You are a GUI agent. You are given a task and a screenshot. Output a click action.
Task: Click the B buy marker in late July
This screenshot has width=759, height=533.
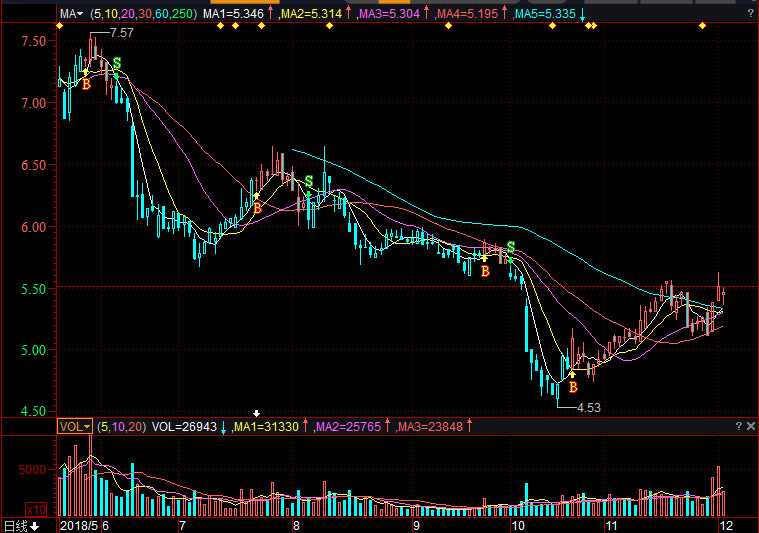257,208
